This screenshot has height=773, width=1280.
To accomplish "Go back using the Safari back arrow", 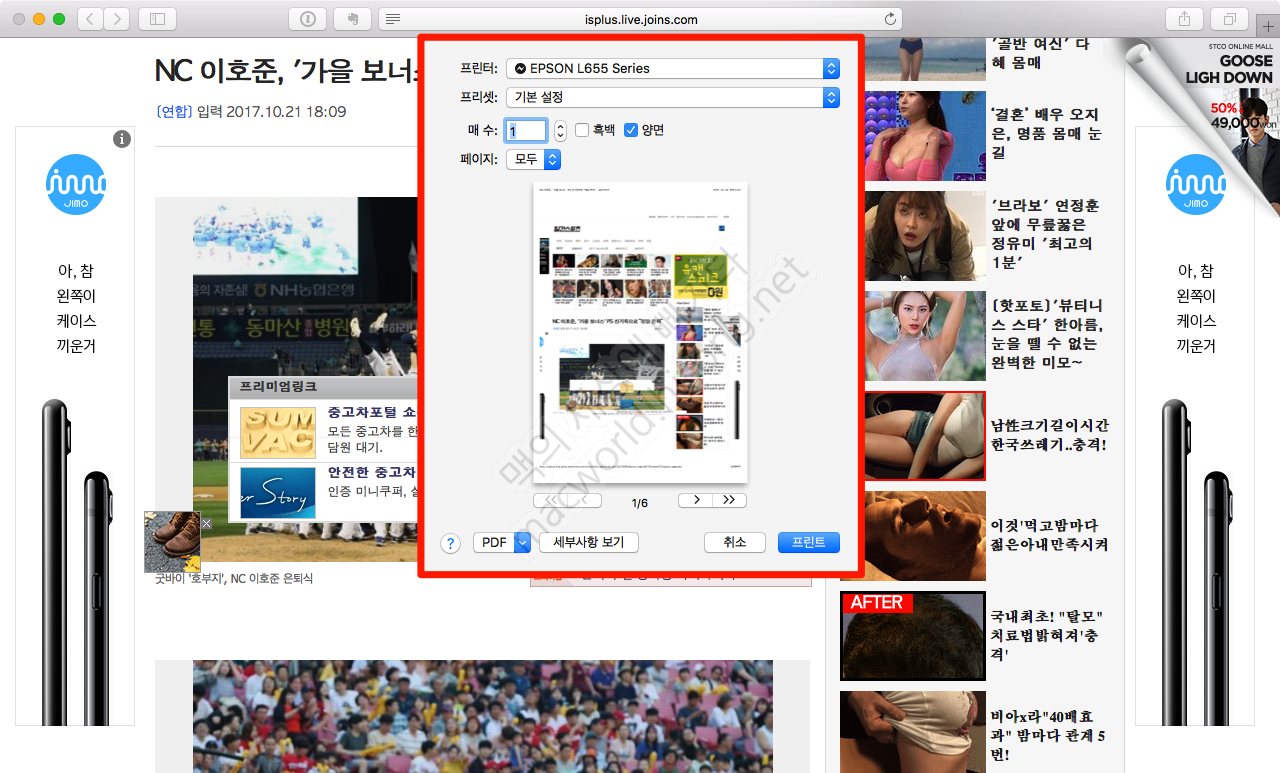I will [x=88, y=17].
